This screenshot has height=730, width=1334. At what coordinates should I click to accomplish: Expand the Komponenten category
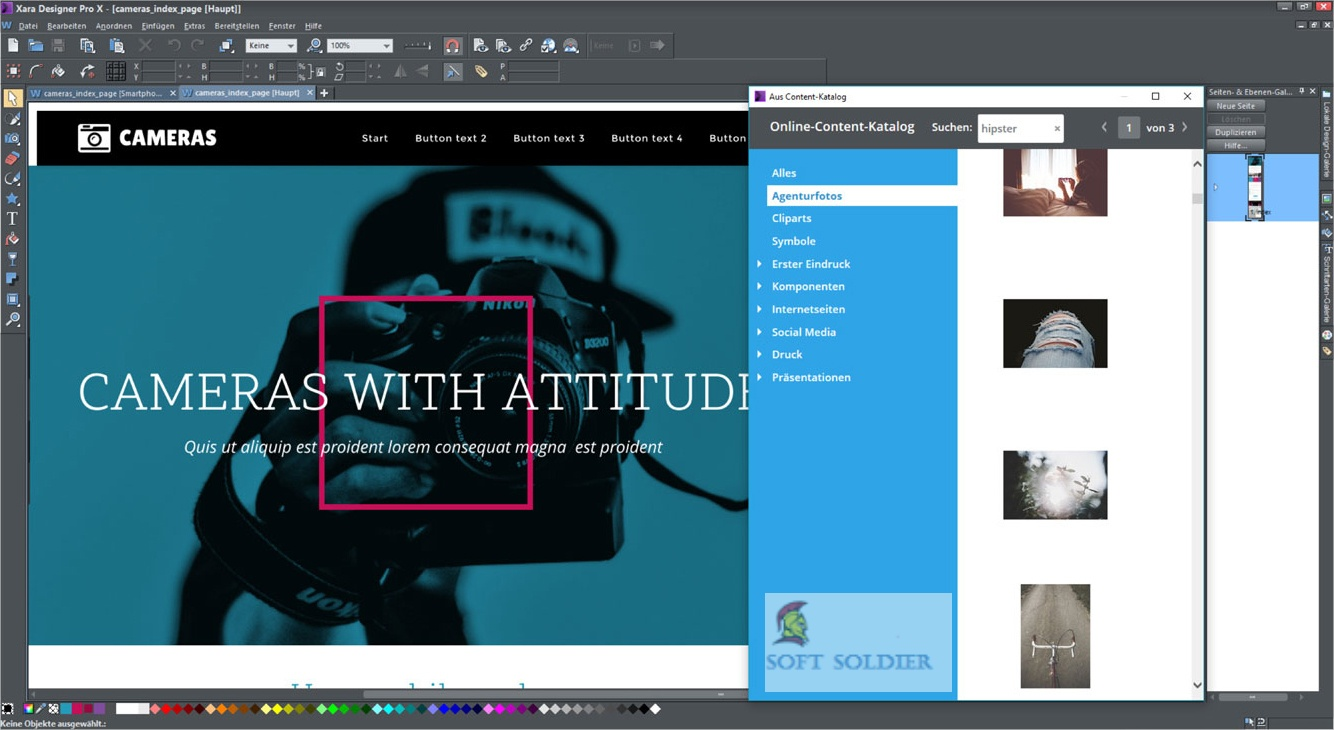760,286
